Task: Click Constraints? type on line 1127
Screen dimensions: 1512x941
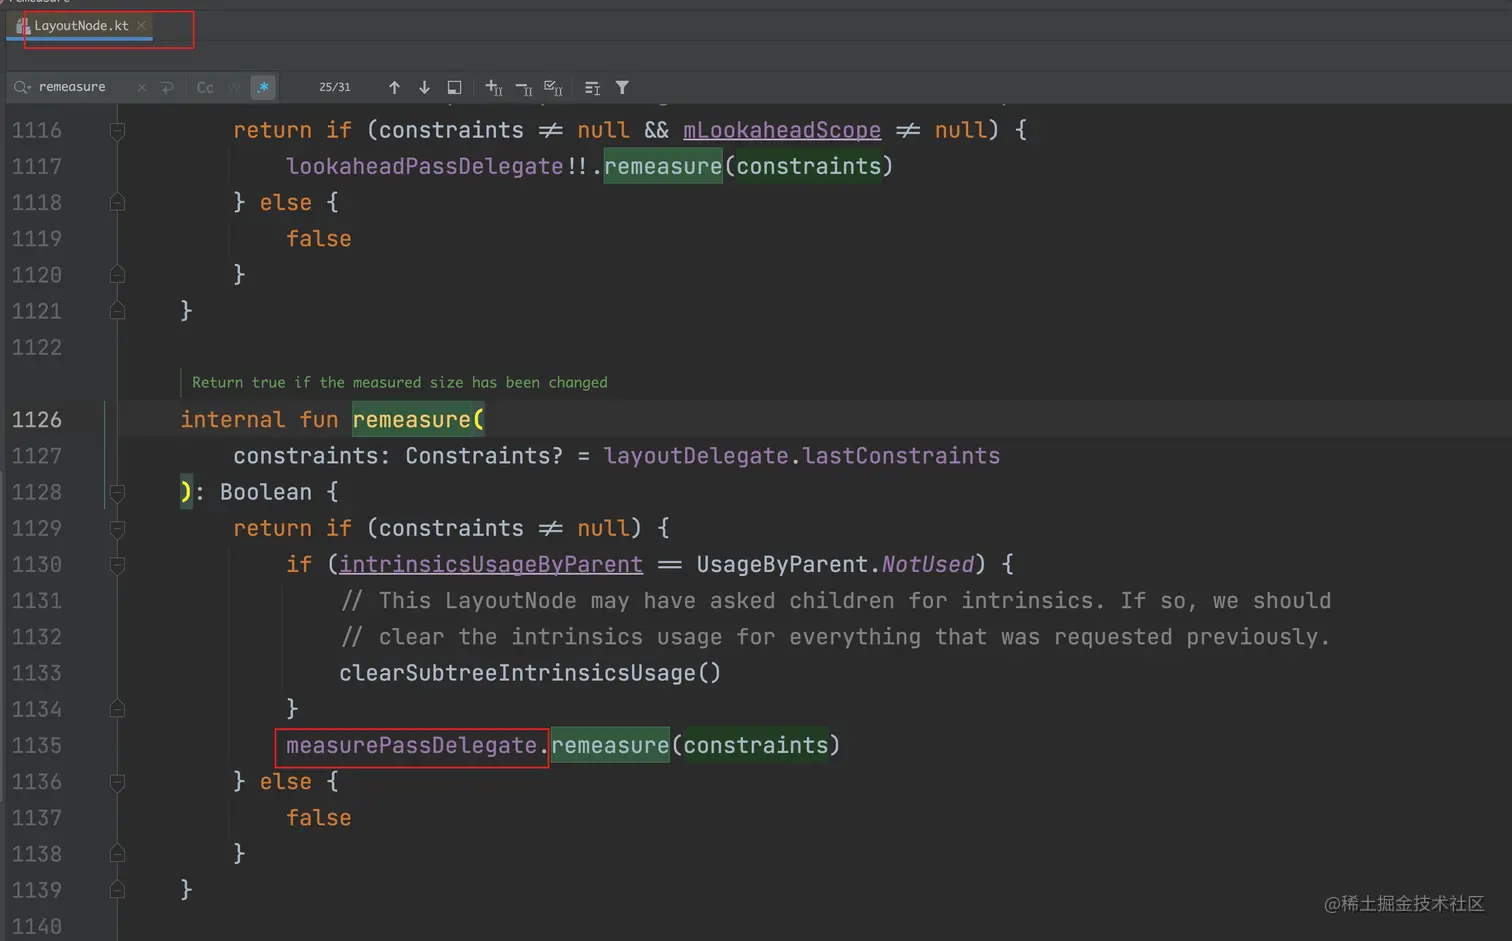Action: 484,456
